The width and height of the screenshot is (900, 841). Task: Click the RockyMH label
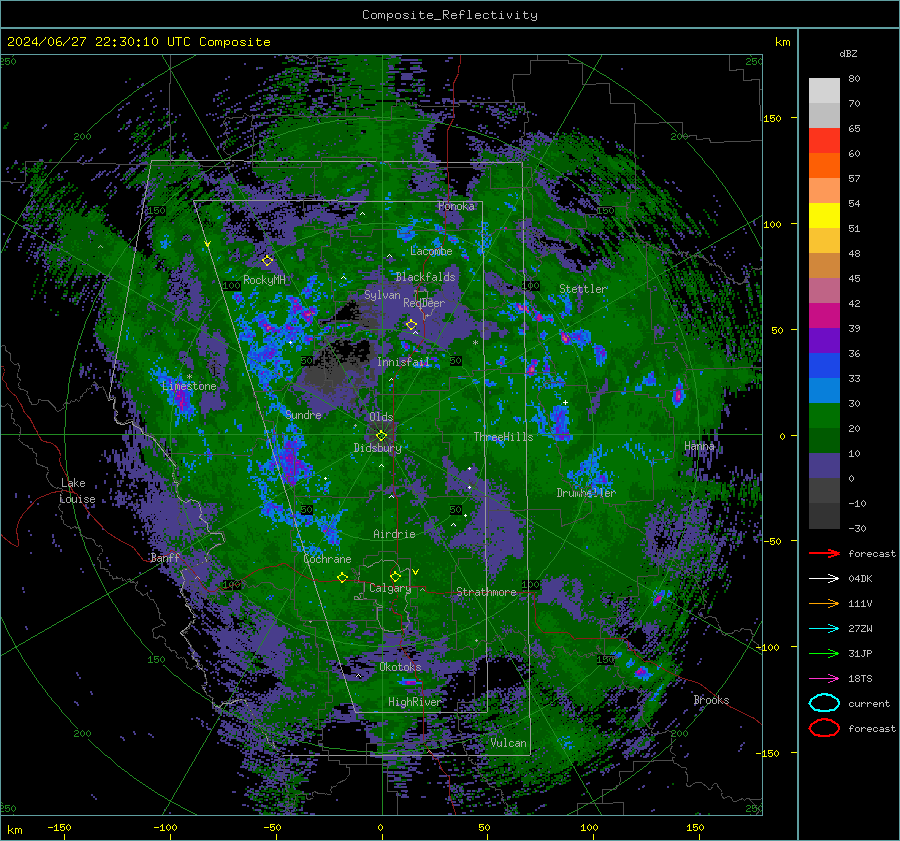tap(265, 280)
